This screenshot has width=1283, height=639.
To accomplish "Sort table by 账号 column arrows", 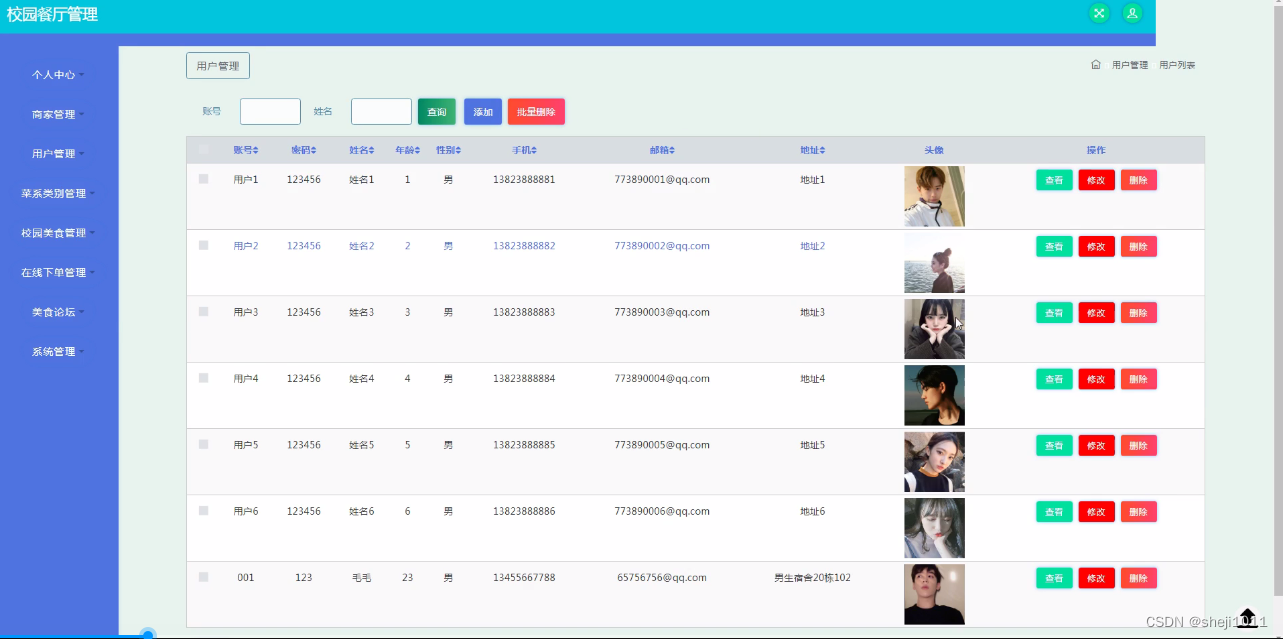I will tap(255, 150).
